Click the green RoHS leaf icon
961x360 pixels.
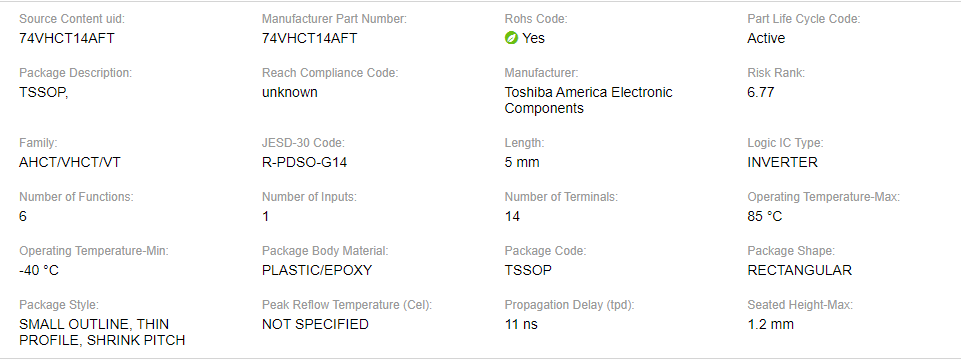click(x=511, y=38)
